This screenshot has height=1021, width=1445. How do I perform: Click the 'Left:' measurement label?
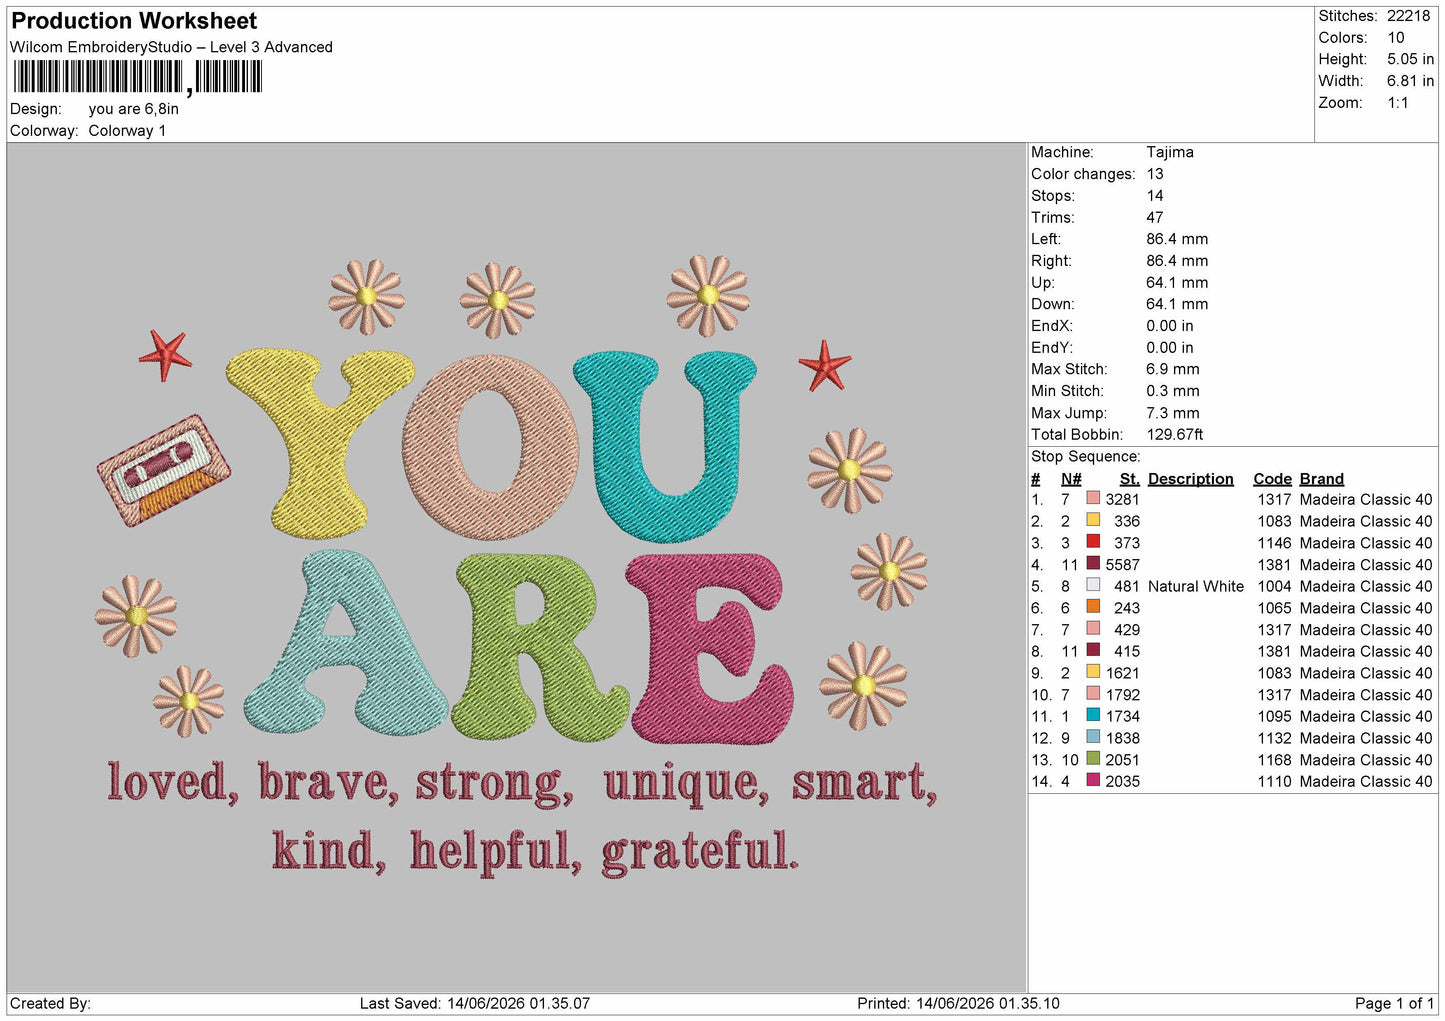[1046, 239]
